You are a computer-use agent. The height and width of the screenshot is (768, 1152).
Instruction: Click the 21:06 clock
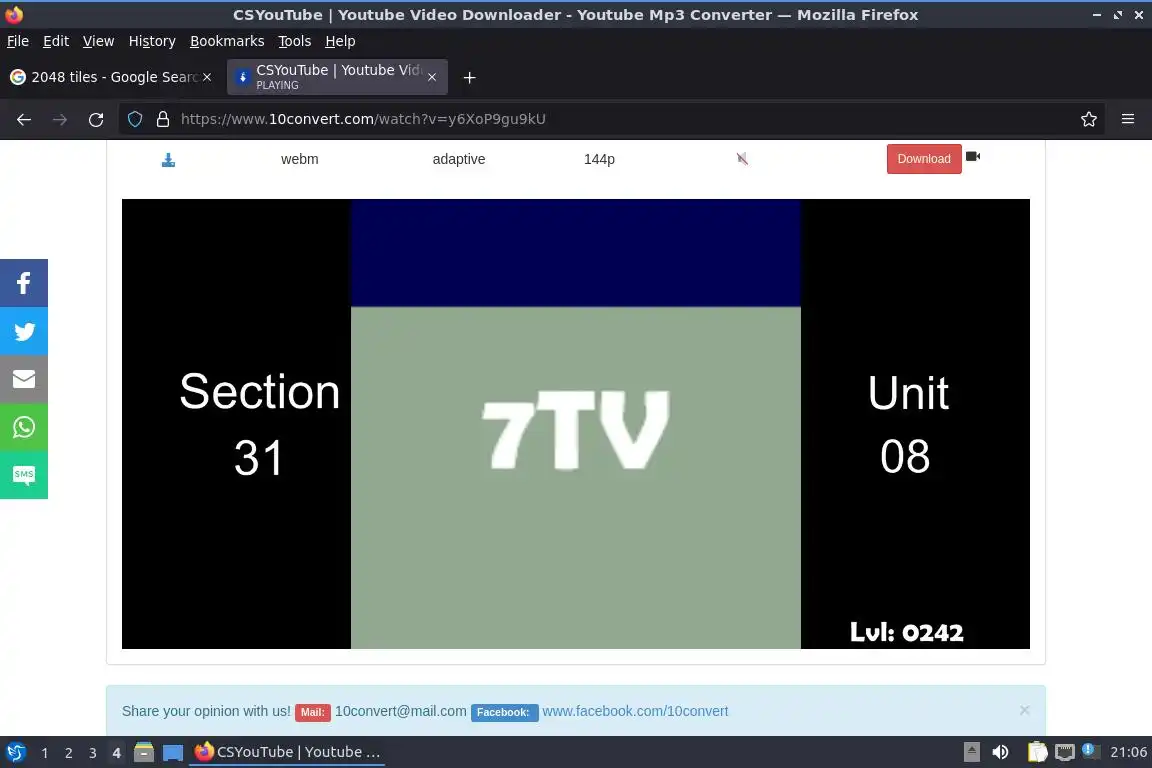coord(1128,752)
